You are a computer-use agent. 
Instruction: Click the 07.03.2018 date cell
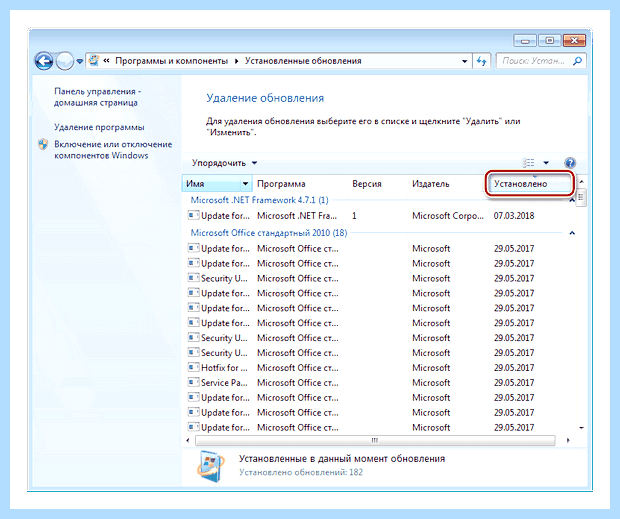point(514,216)
